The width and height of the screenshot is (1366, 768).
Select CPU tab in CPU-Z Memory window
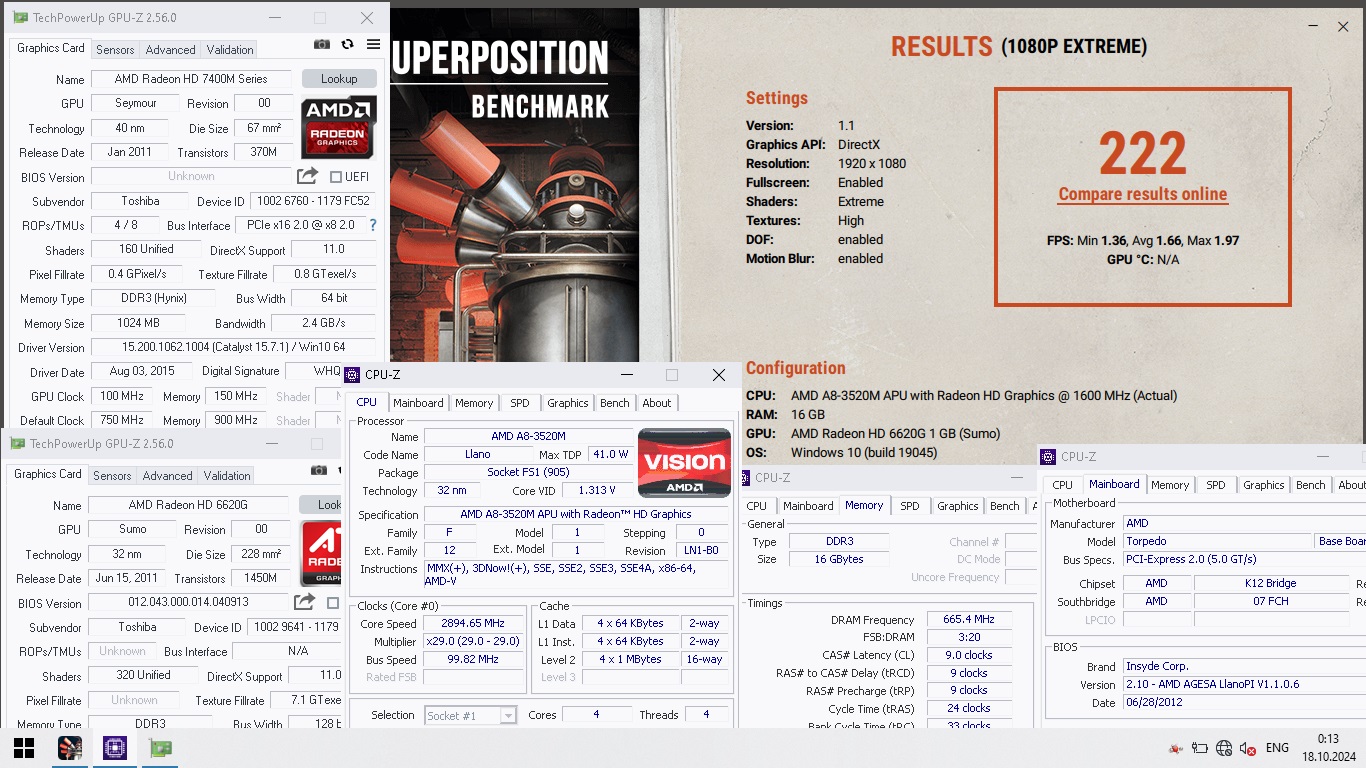(757, 506)
